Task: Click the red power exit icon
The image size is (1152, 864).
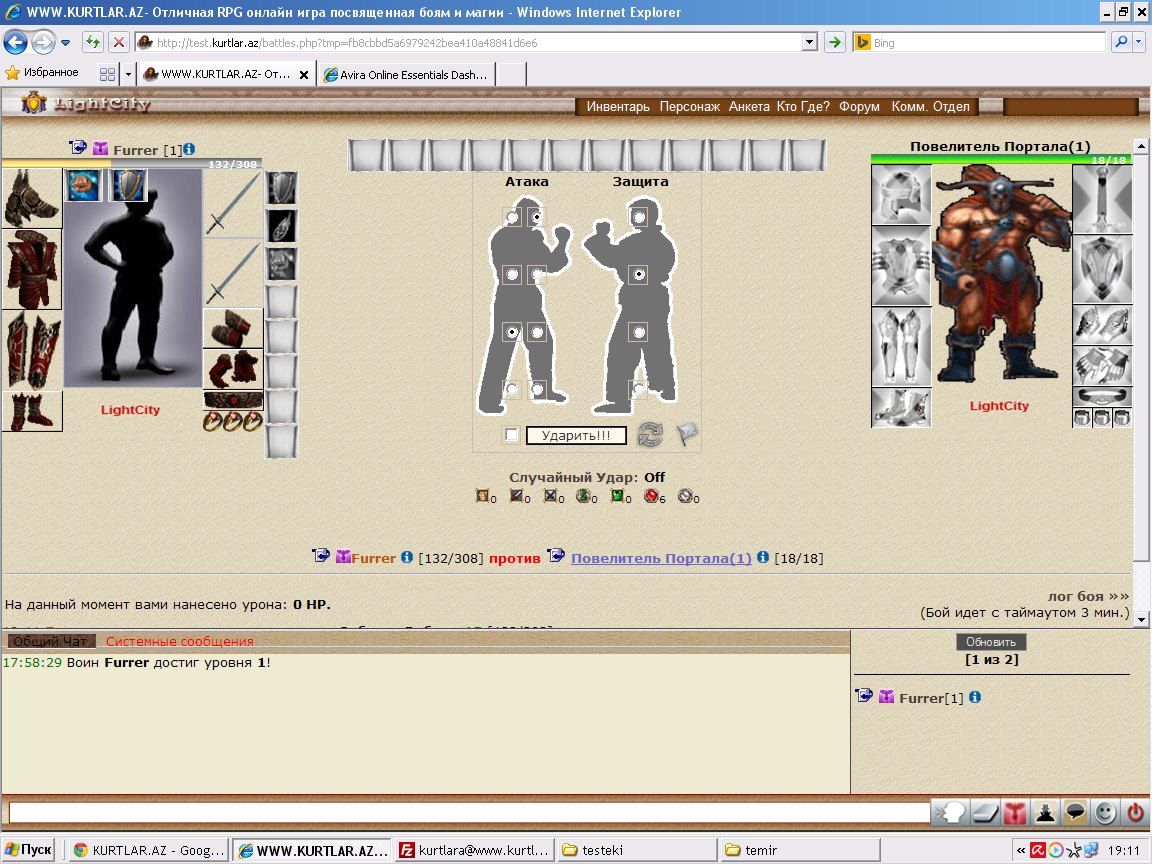Action: (x=1135, y=812)
